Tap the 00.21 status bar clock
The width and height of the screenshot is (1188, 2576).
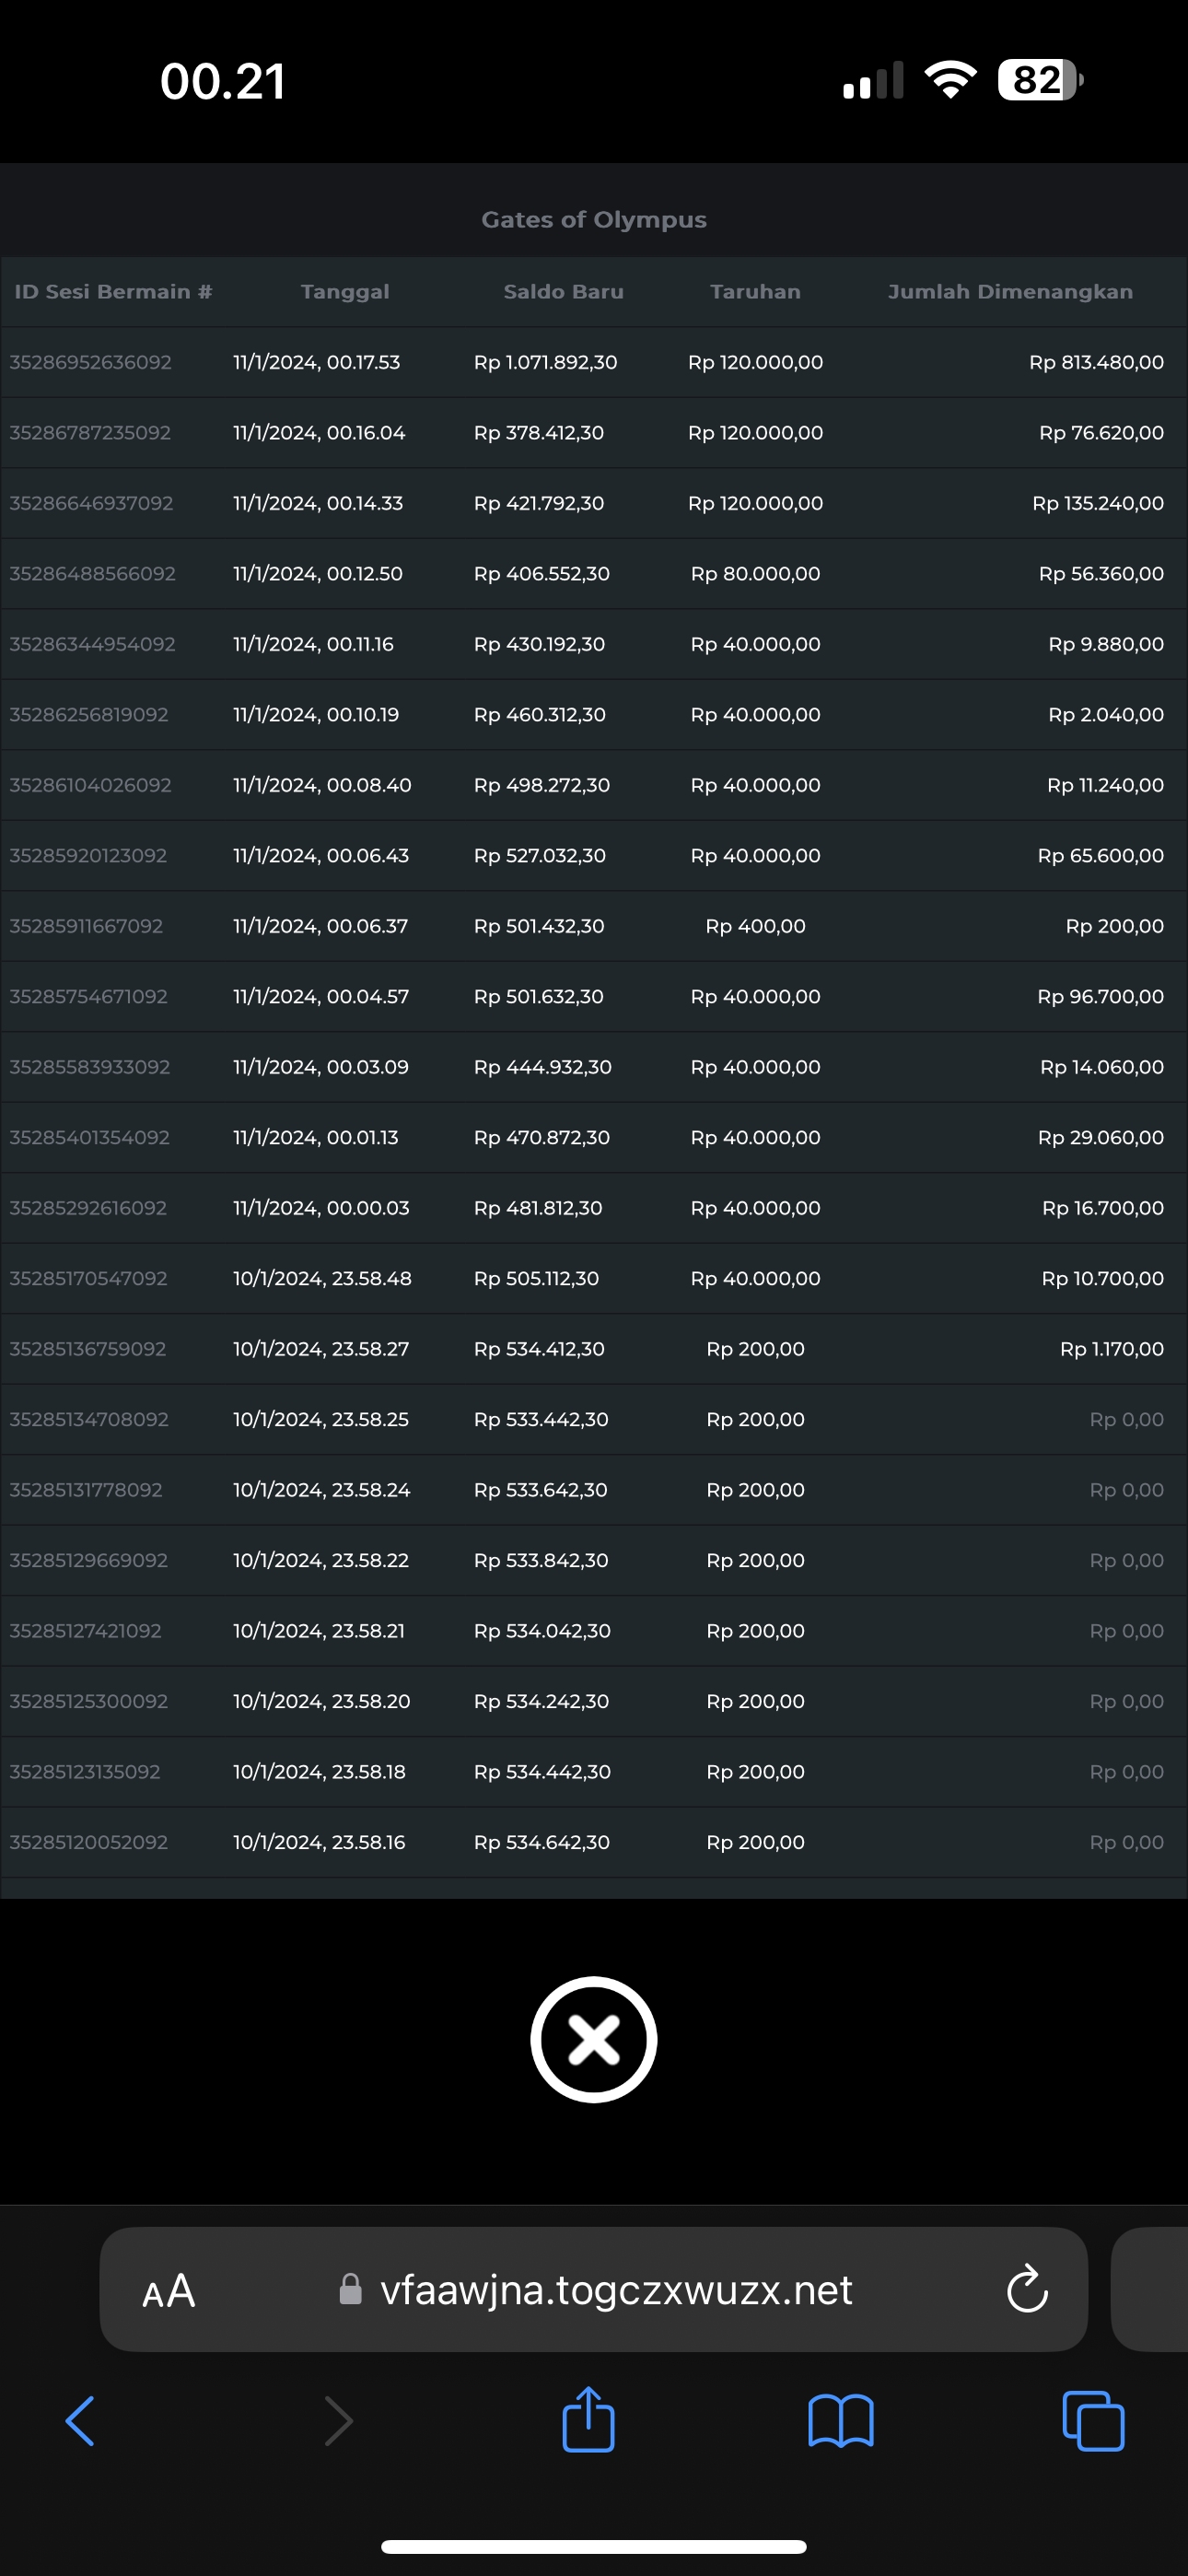pyautogui.click(x=223, y=81)
